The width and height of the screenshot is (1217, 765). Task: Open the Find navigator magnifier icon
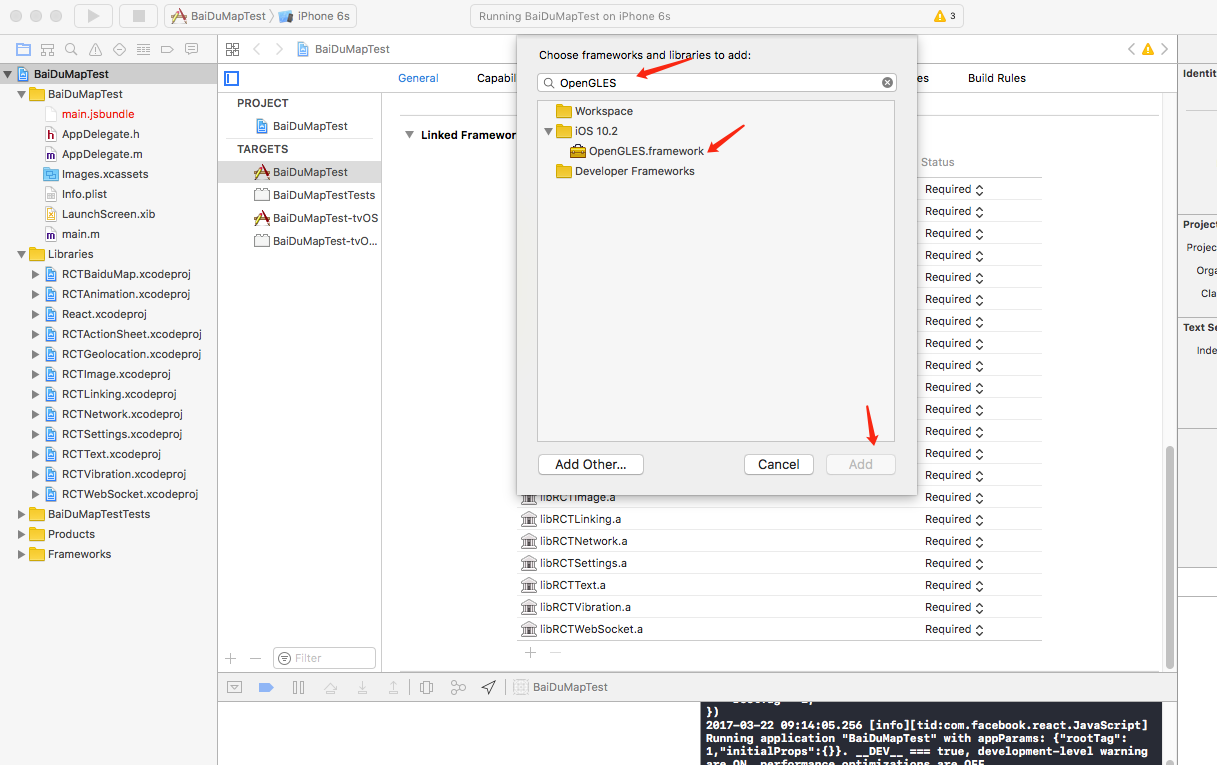(x=71, y=49)
